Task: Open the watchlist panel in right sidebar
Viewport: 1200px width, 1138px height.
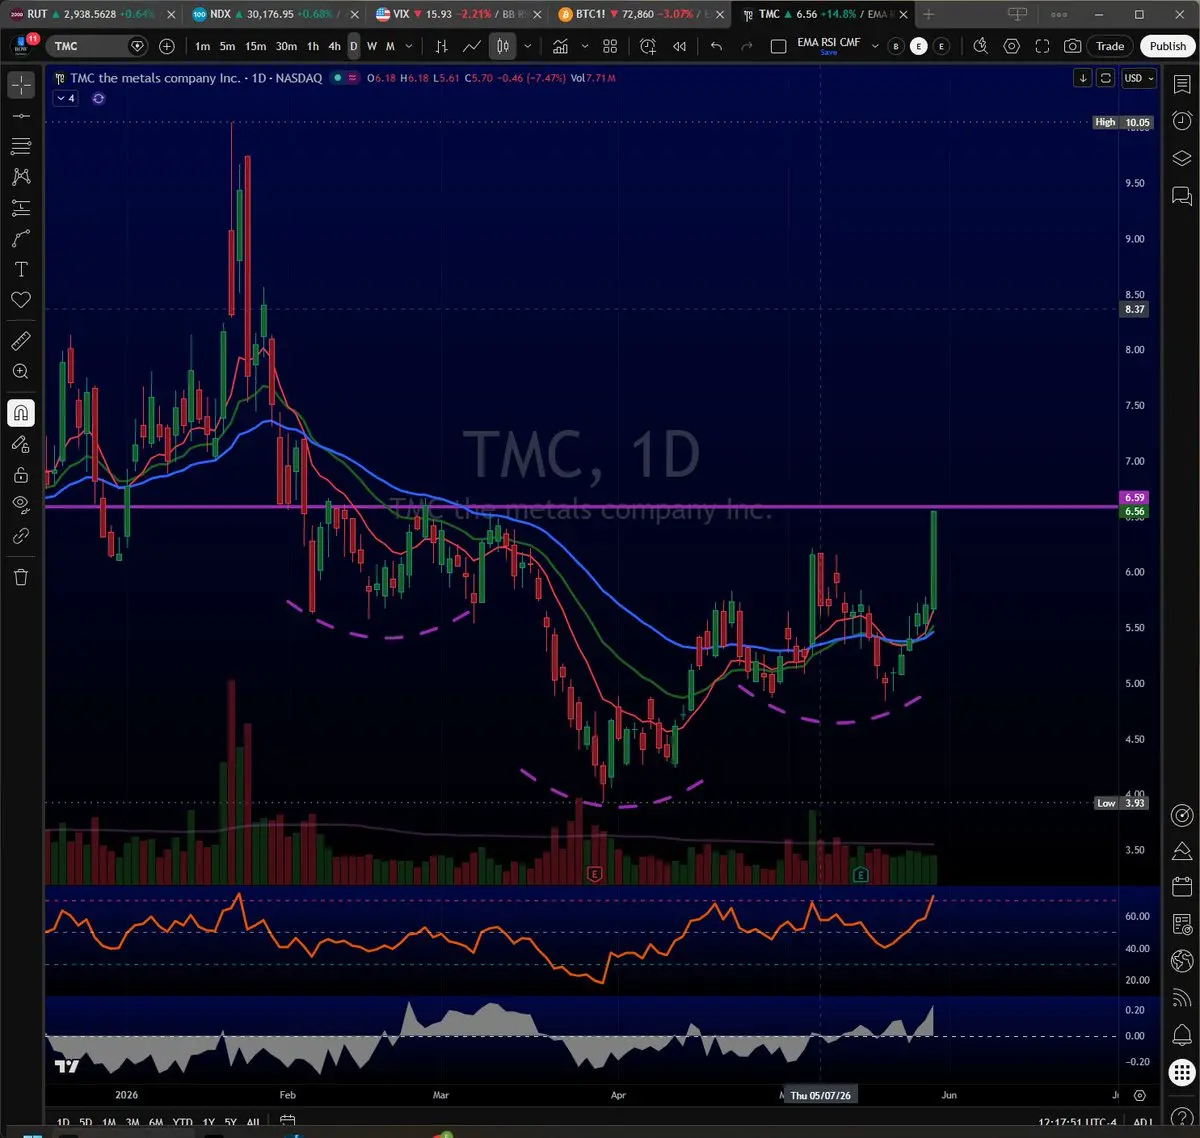Action: tap(1181, 85)
